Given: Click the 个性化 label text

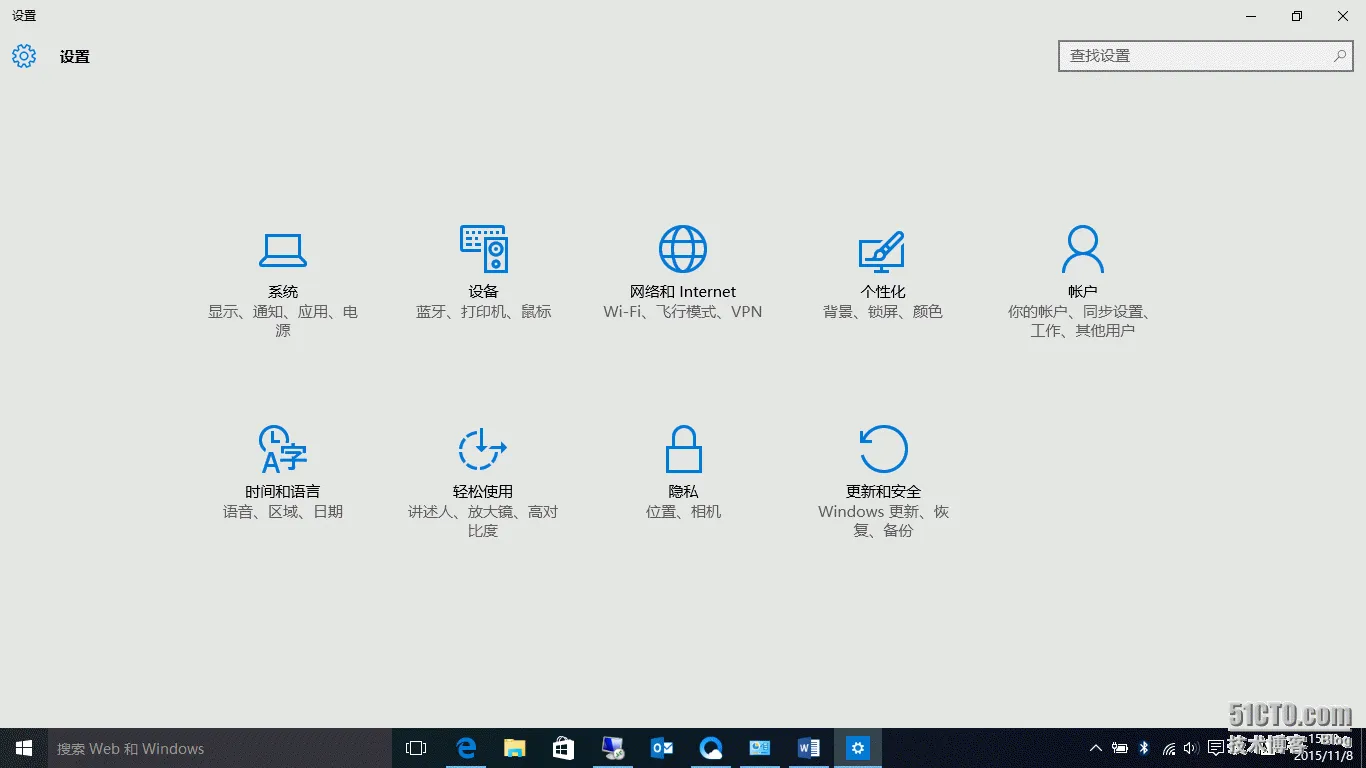Looking at the screenshot, I should (x=883, y=292).
